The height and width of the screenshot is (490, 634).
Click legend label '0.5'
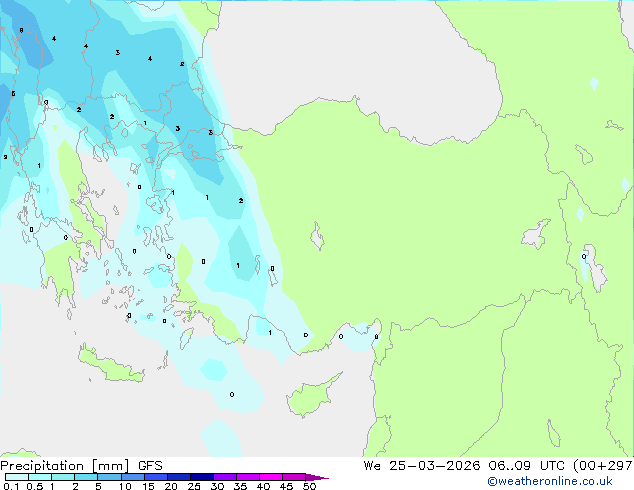(x=35, y=486)
